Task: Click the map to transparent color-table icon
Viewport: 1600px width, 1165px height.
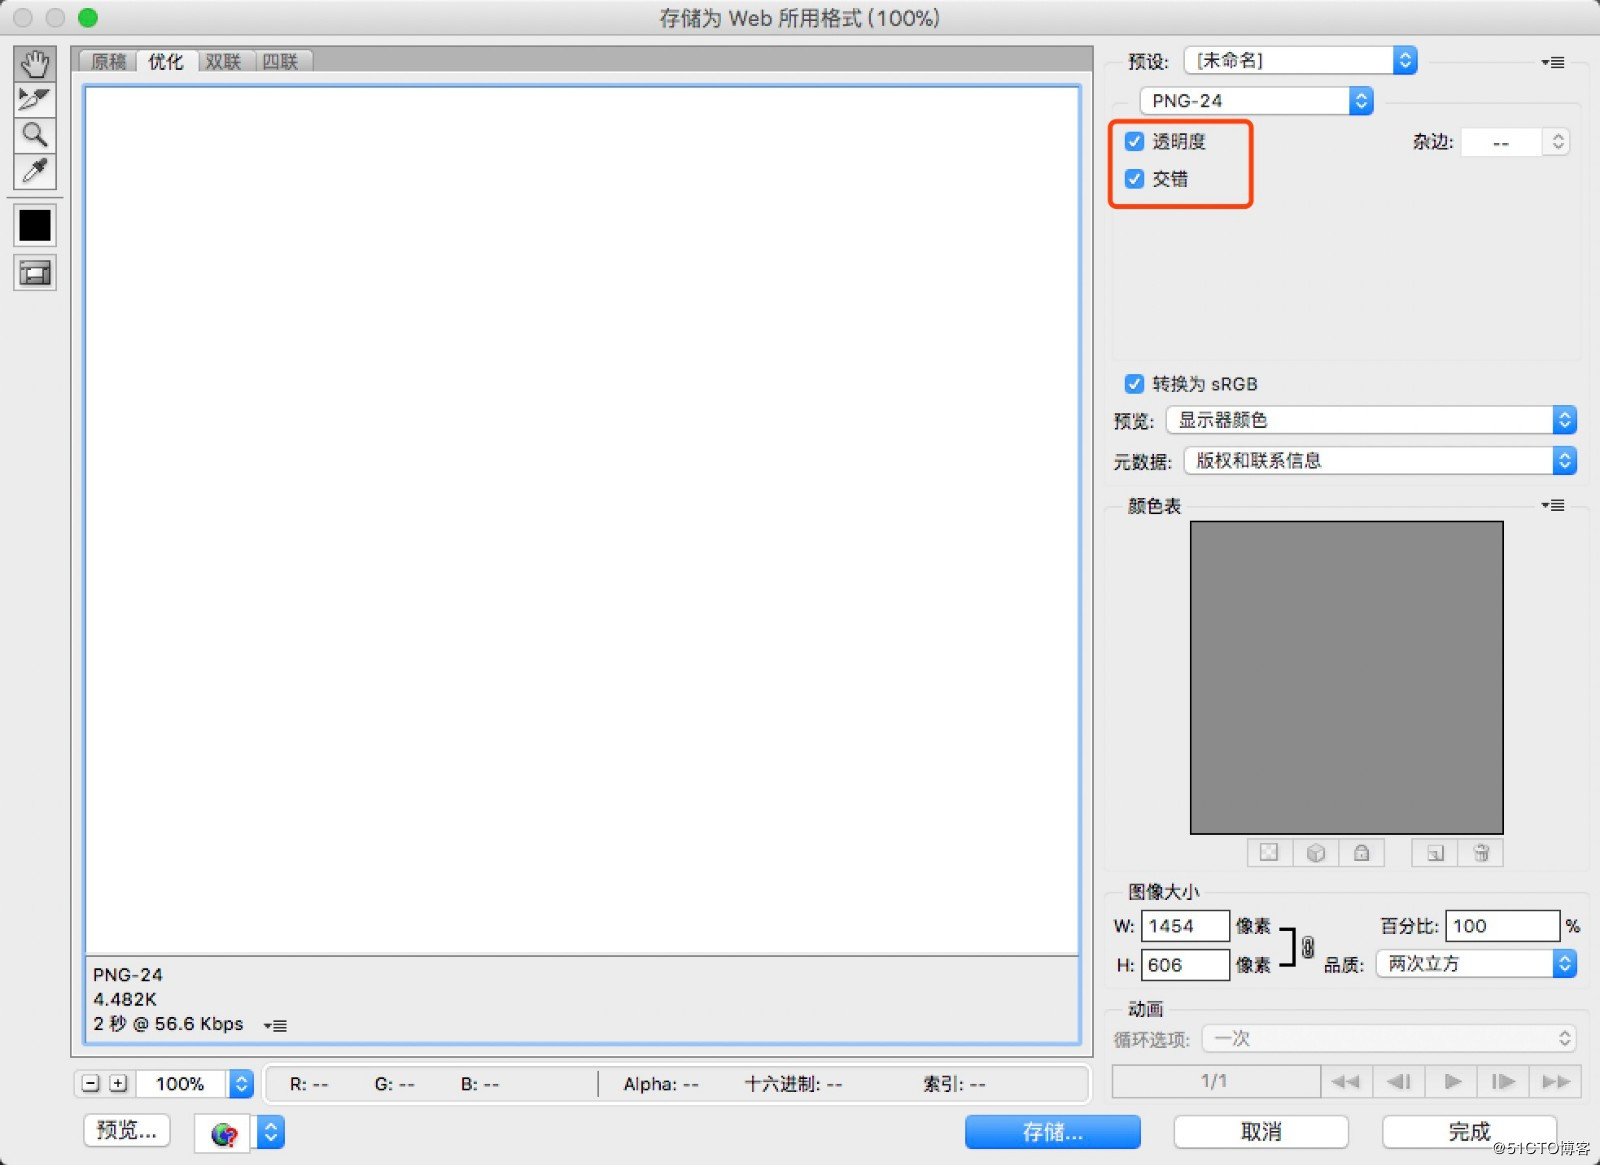Action: pyautogui.click(x=1269, y=853)
